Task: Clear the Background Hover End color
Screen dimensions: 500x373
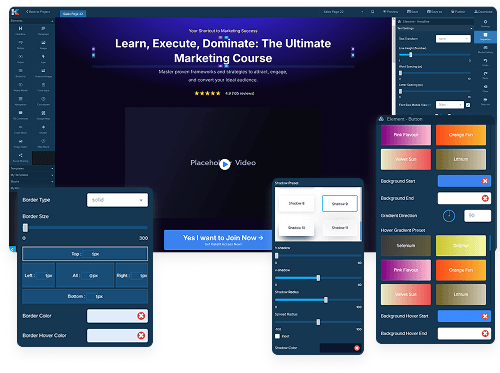Action: [x=485, y=333]
